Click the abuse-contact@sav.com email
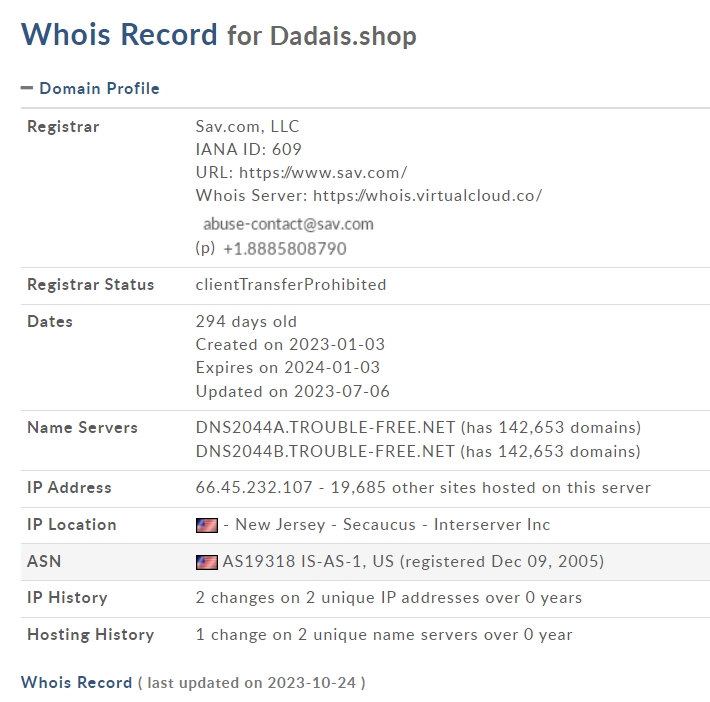This screenshot has height=702, width=710. (288, 224)
